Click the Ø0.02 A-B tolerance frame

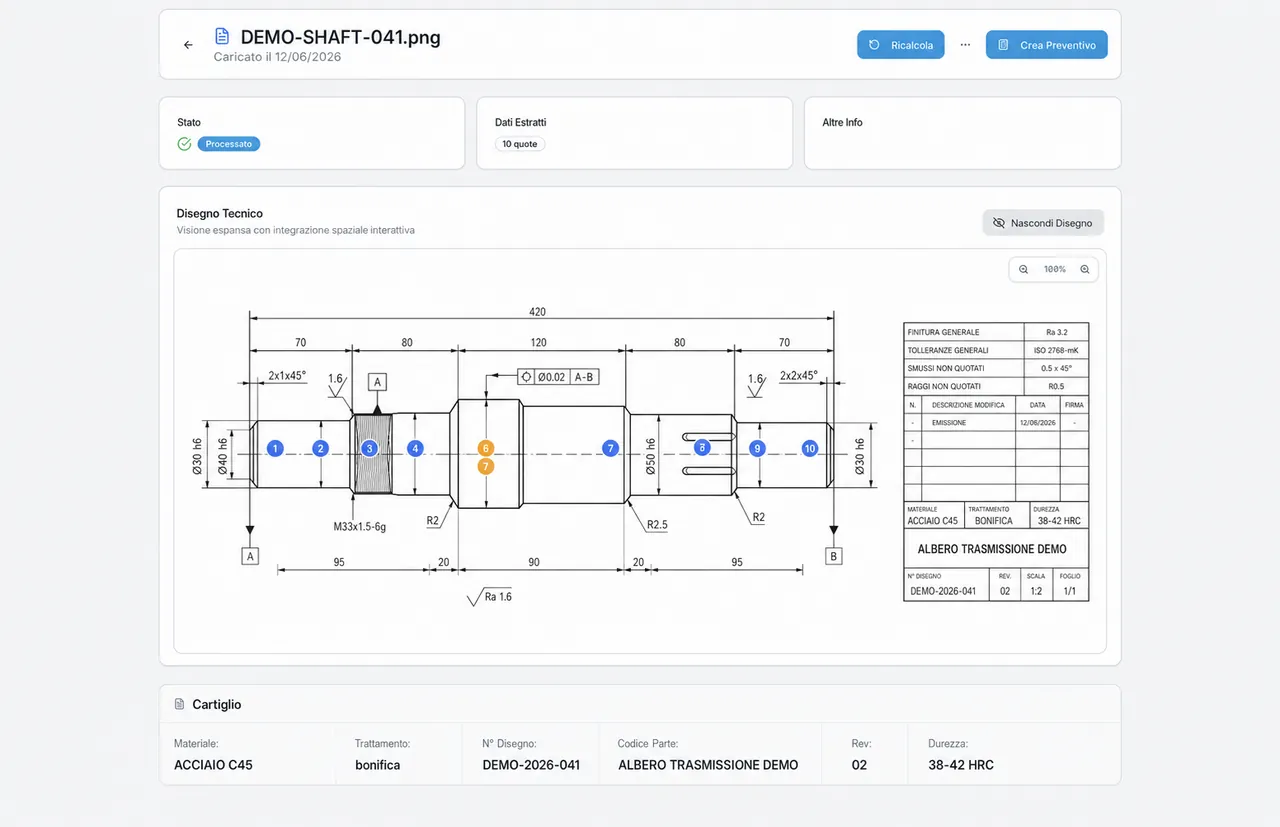click(x=558, y=377)
